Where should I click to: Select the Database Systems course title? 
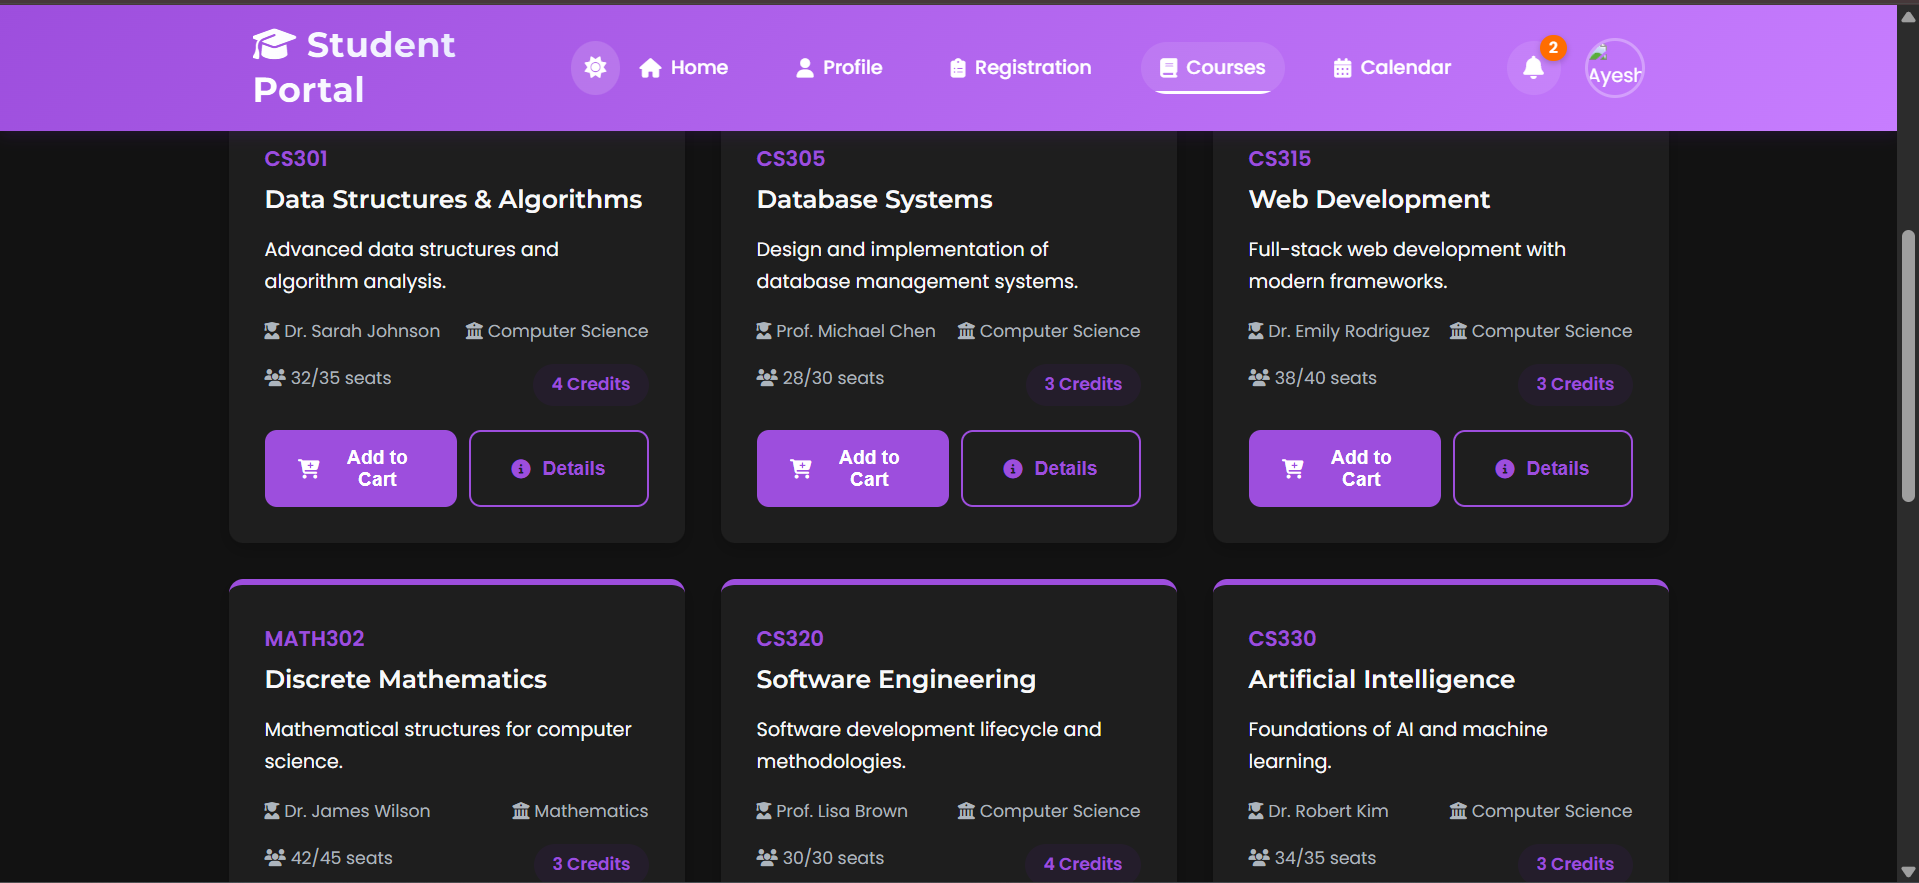pyautogui.click(x=875, y=200)
